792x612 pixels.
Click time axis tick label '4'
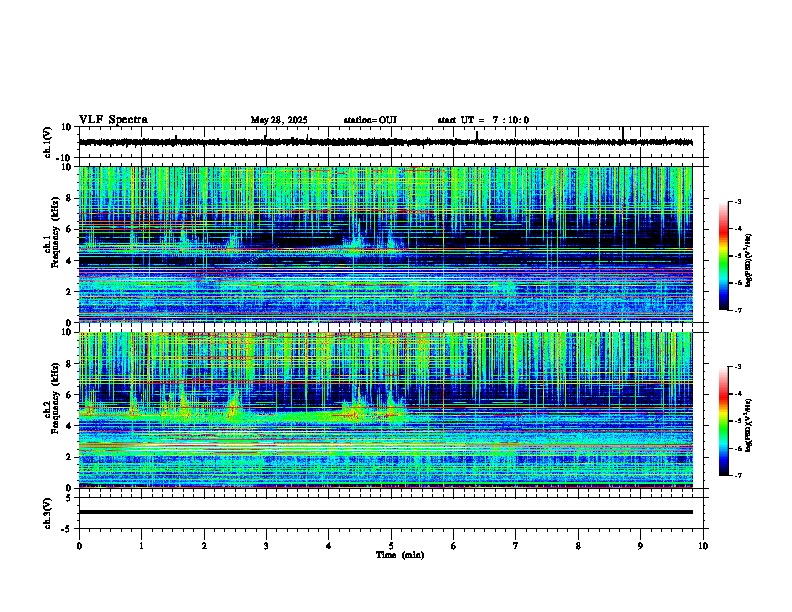(x=329, y=546)
